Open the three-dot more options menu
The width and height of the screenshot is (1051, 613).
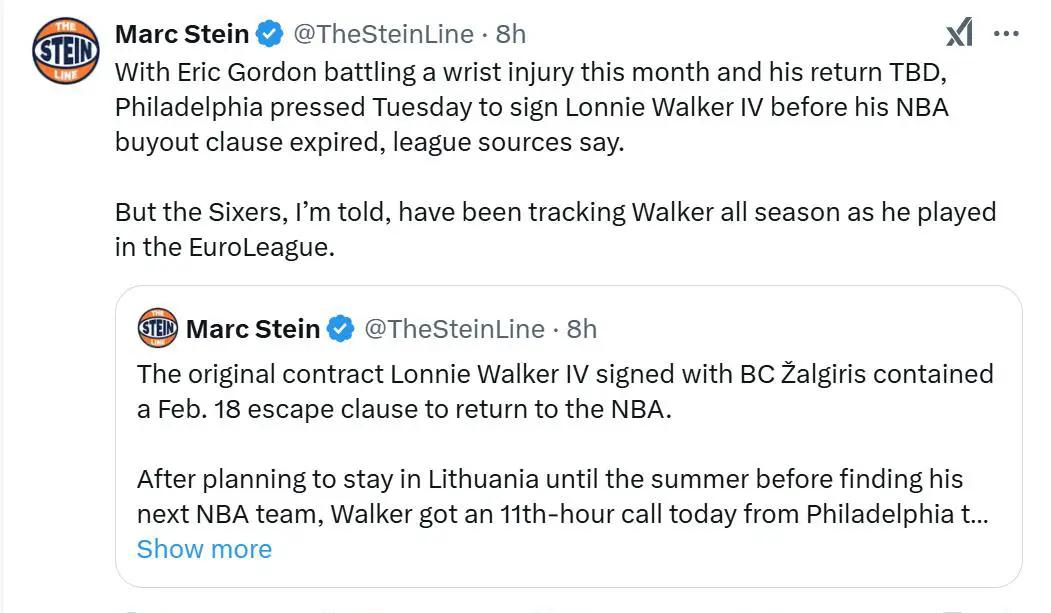(1006, 33)
